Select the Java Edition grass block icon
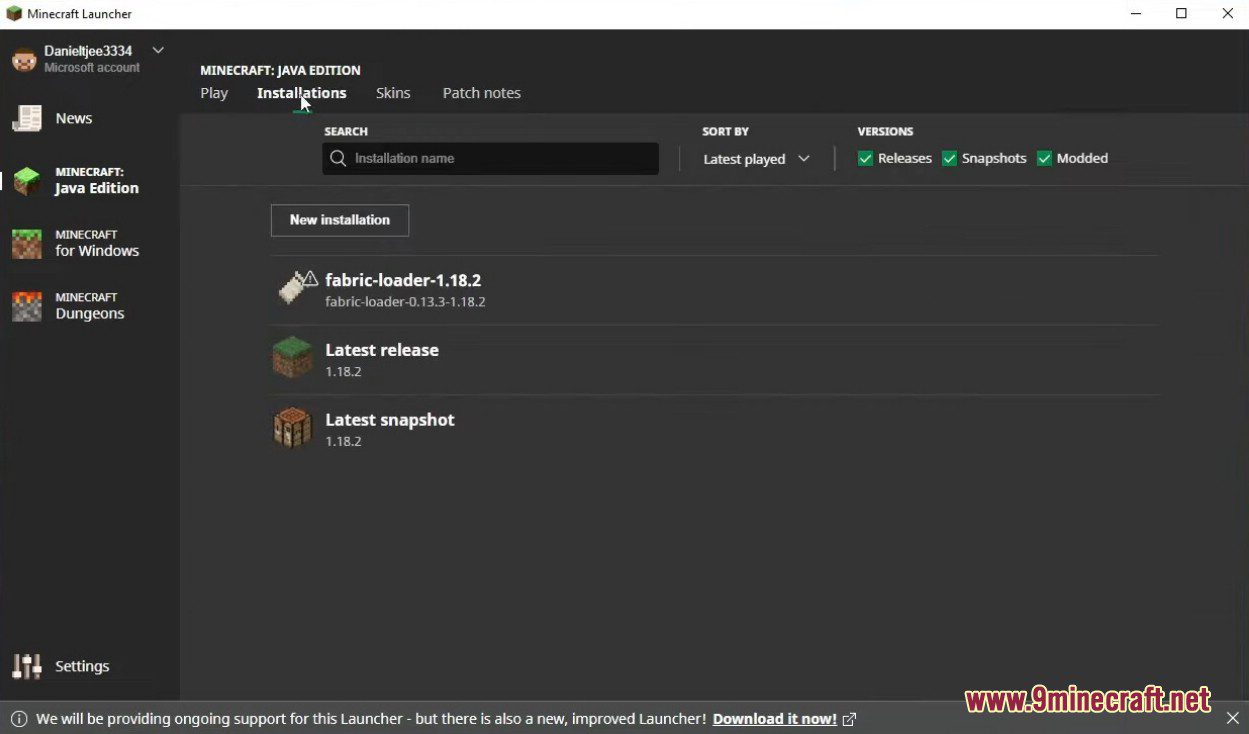This screenshot has height=734, width=1249. 27,181
